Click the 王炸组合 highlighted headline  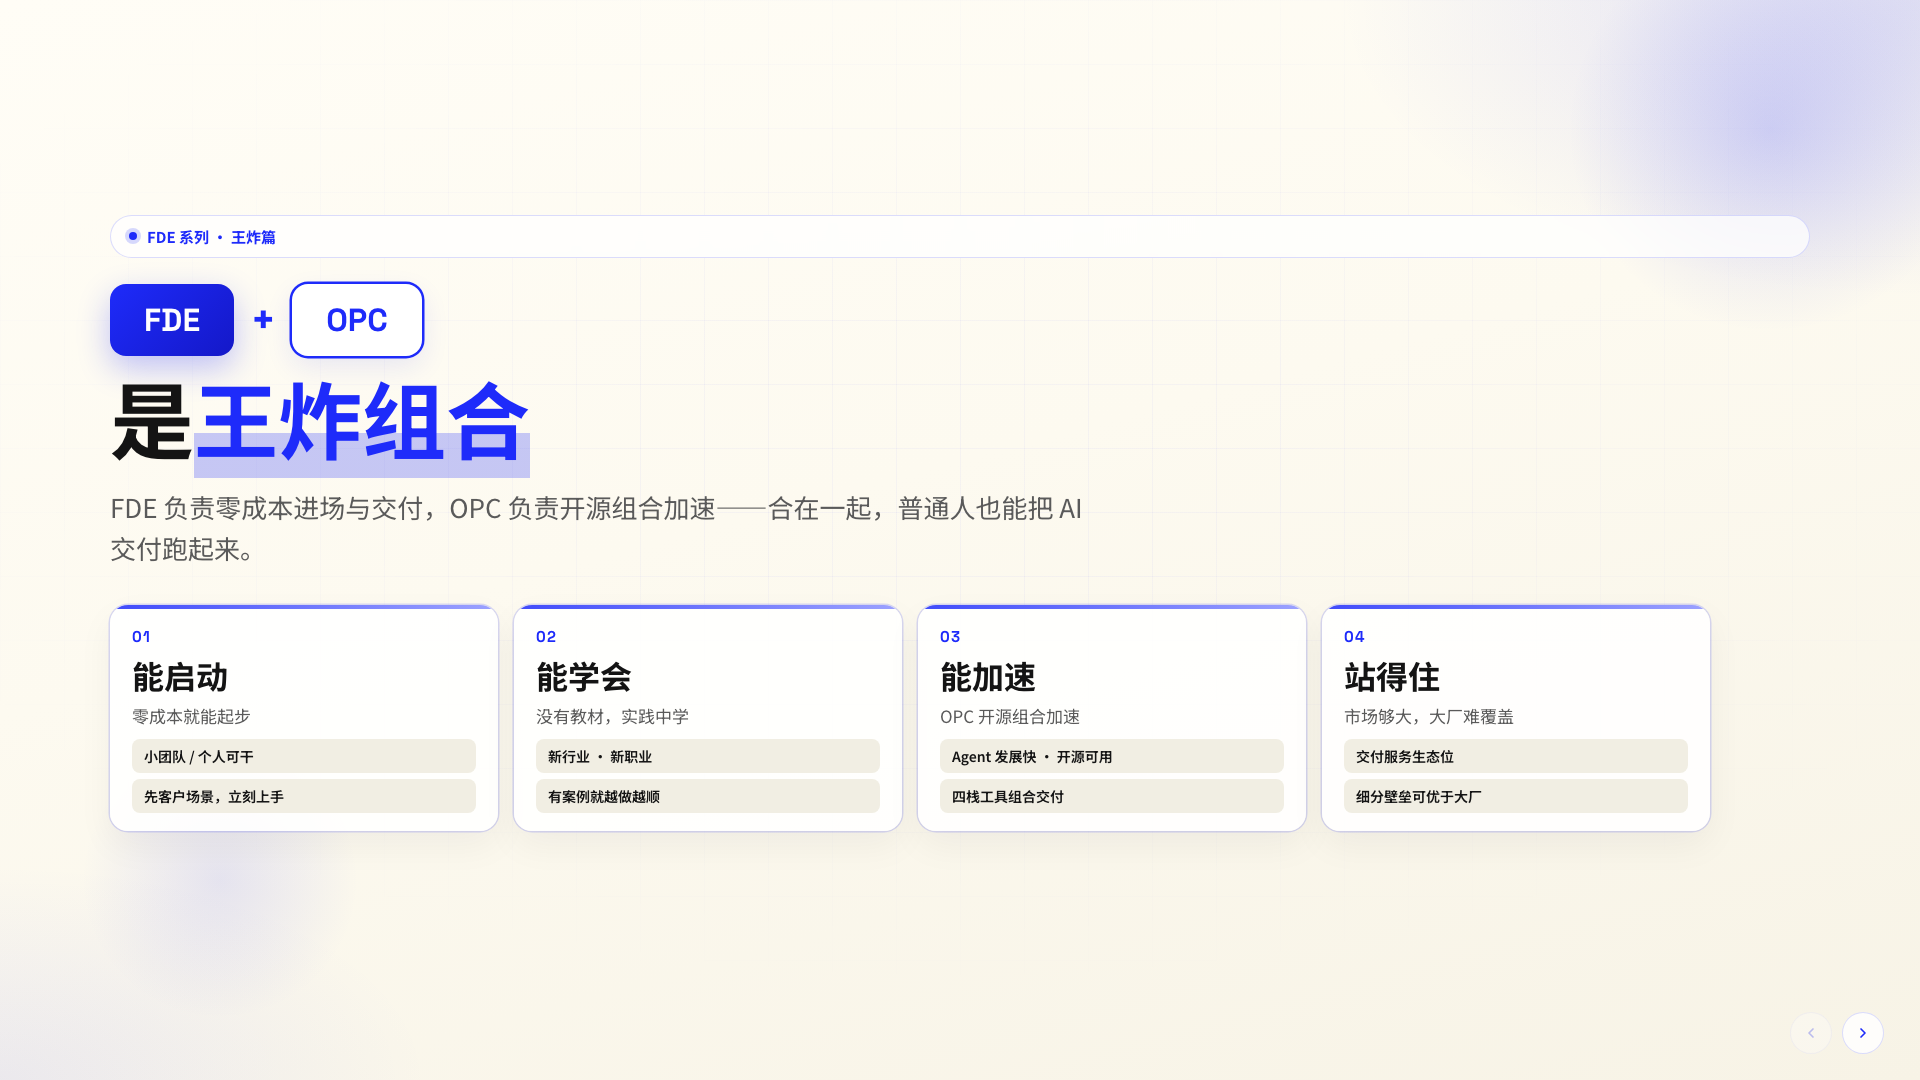coord(362,423)
